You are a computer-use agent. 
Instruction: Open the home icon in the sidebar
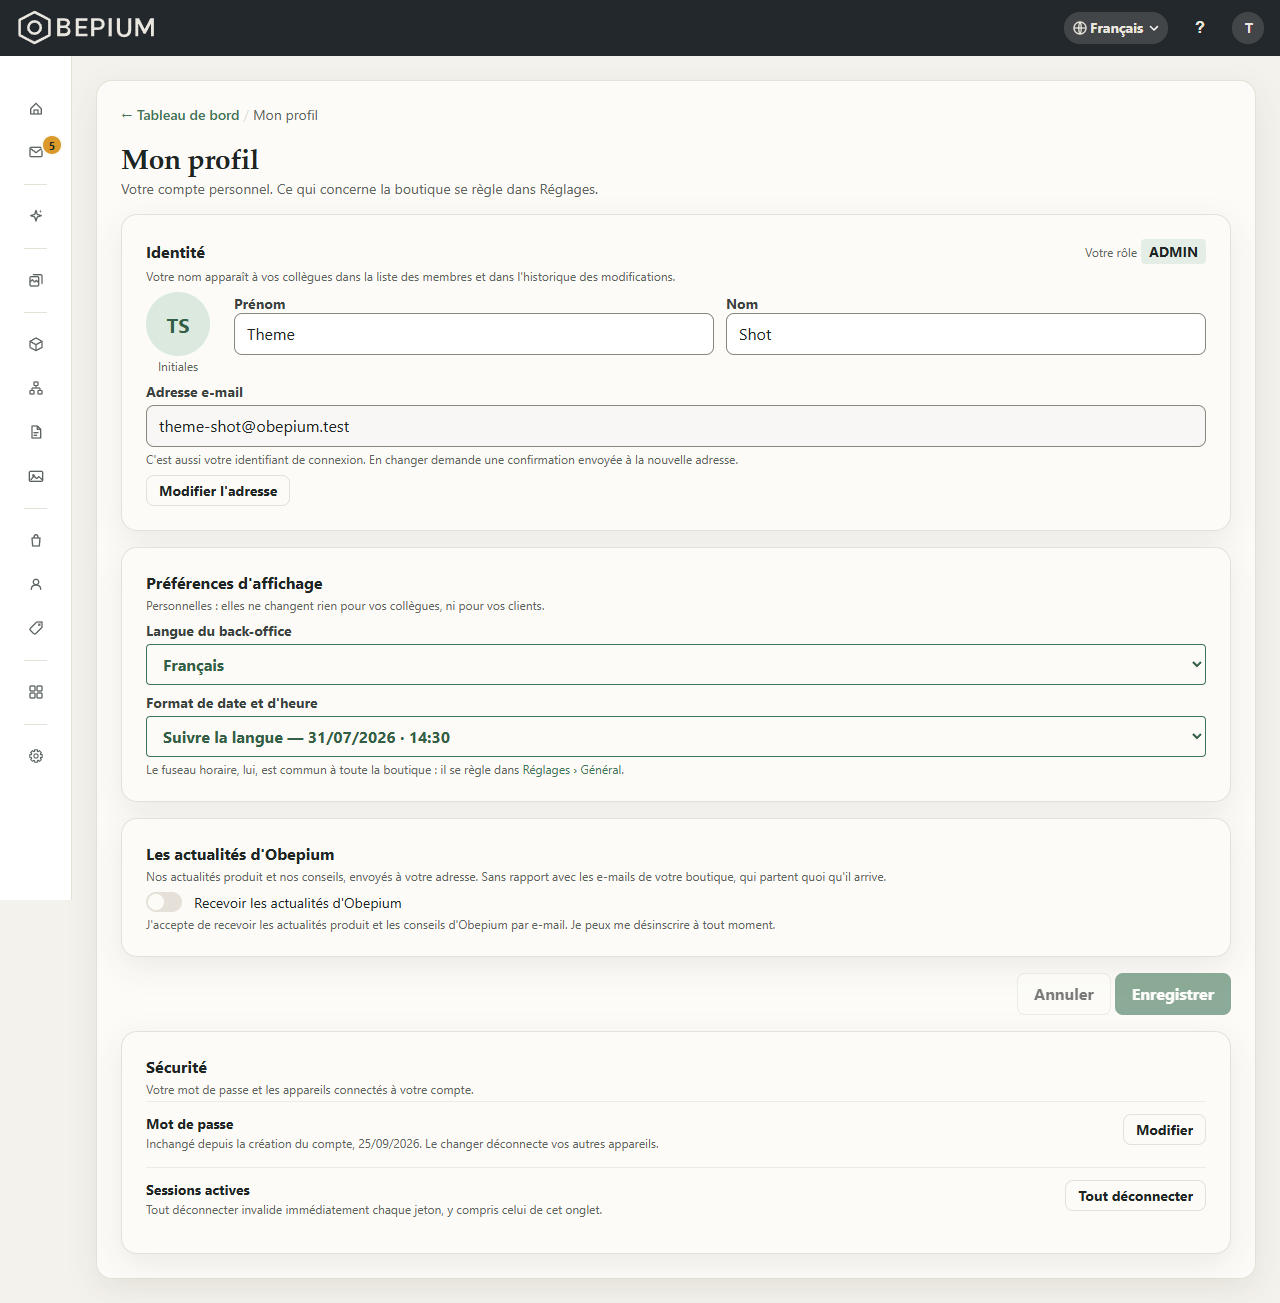click(36, 109)
